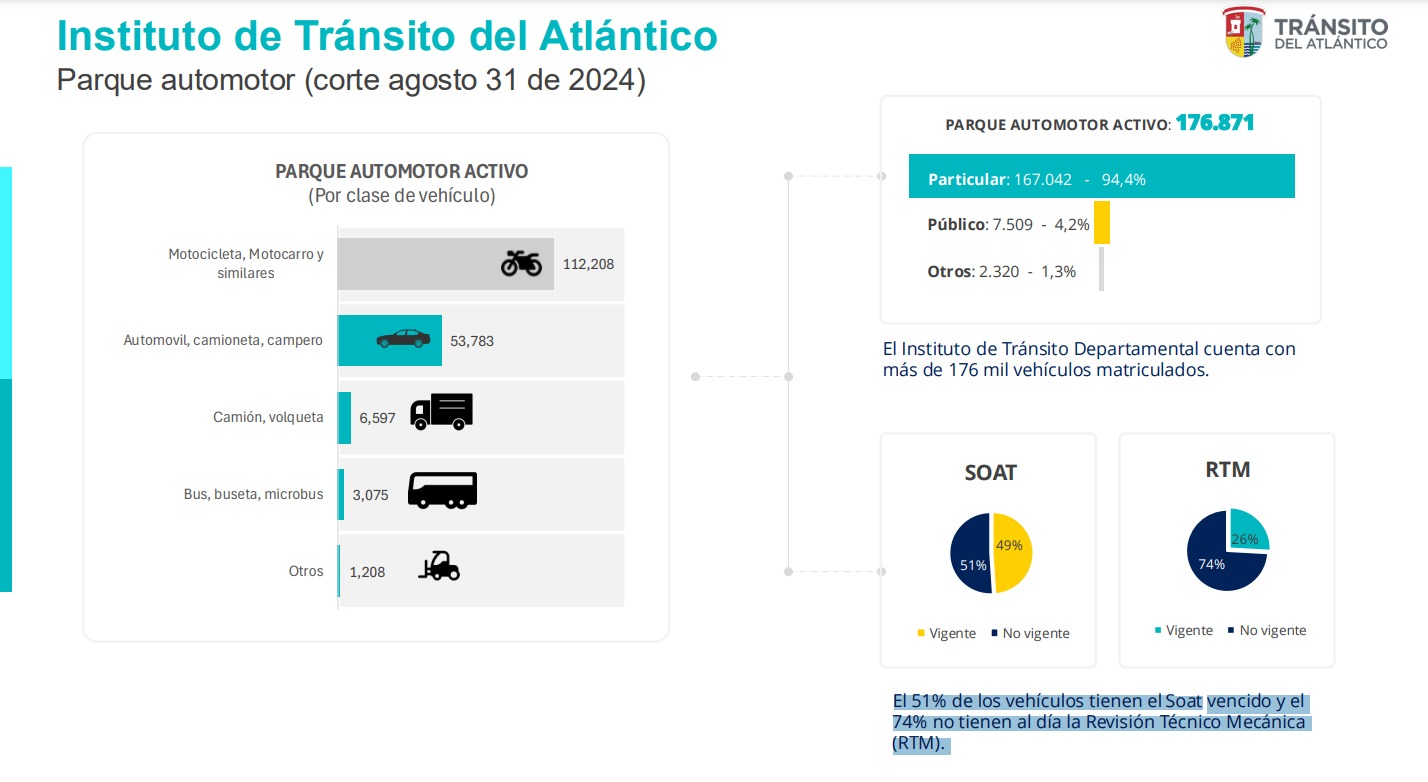Select the yellow Público bar
The height and width of the screenshot is (782, 1428).
(x=1102, y=222)
